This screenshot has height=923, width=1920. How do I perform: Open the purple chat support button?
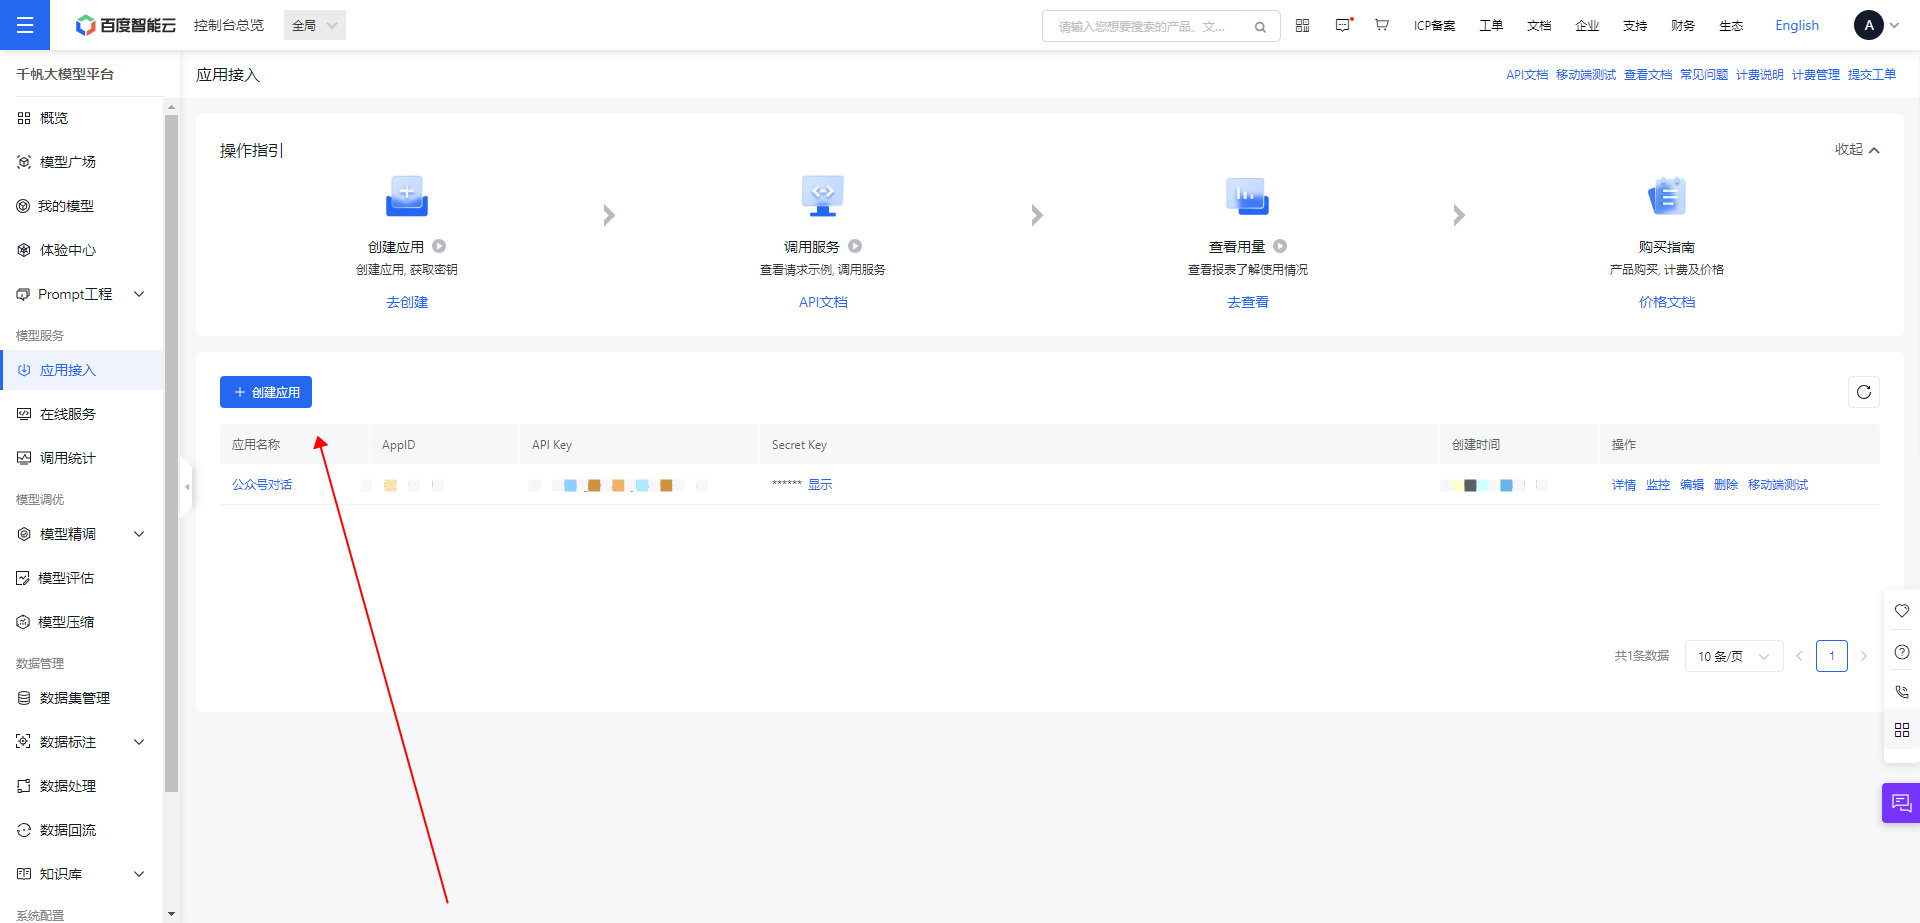pos(1901,803)
